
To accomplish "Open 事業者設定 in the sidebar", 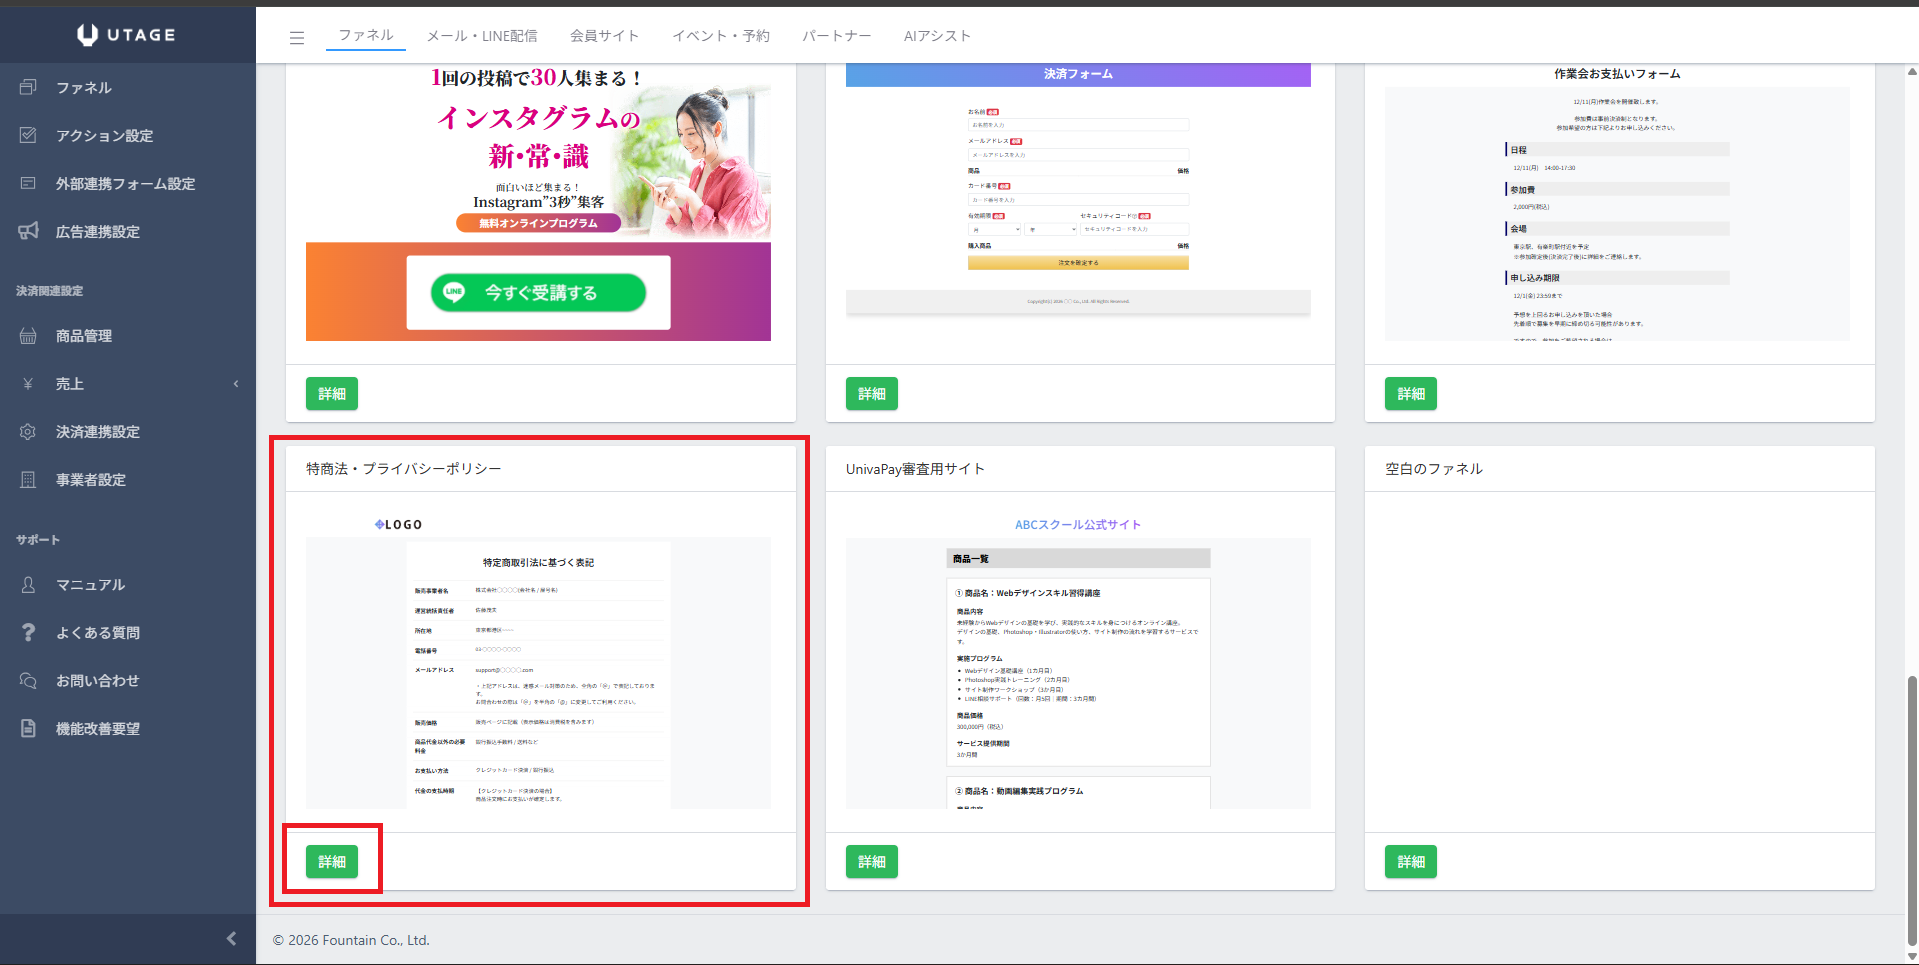I will [x=91, y=480].
